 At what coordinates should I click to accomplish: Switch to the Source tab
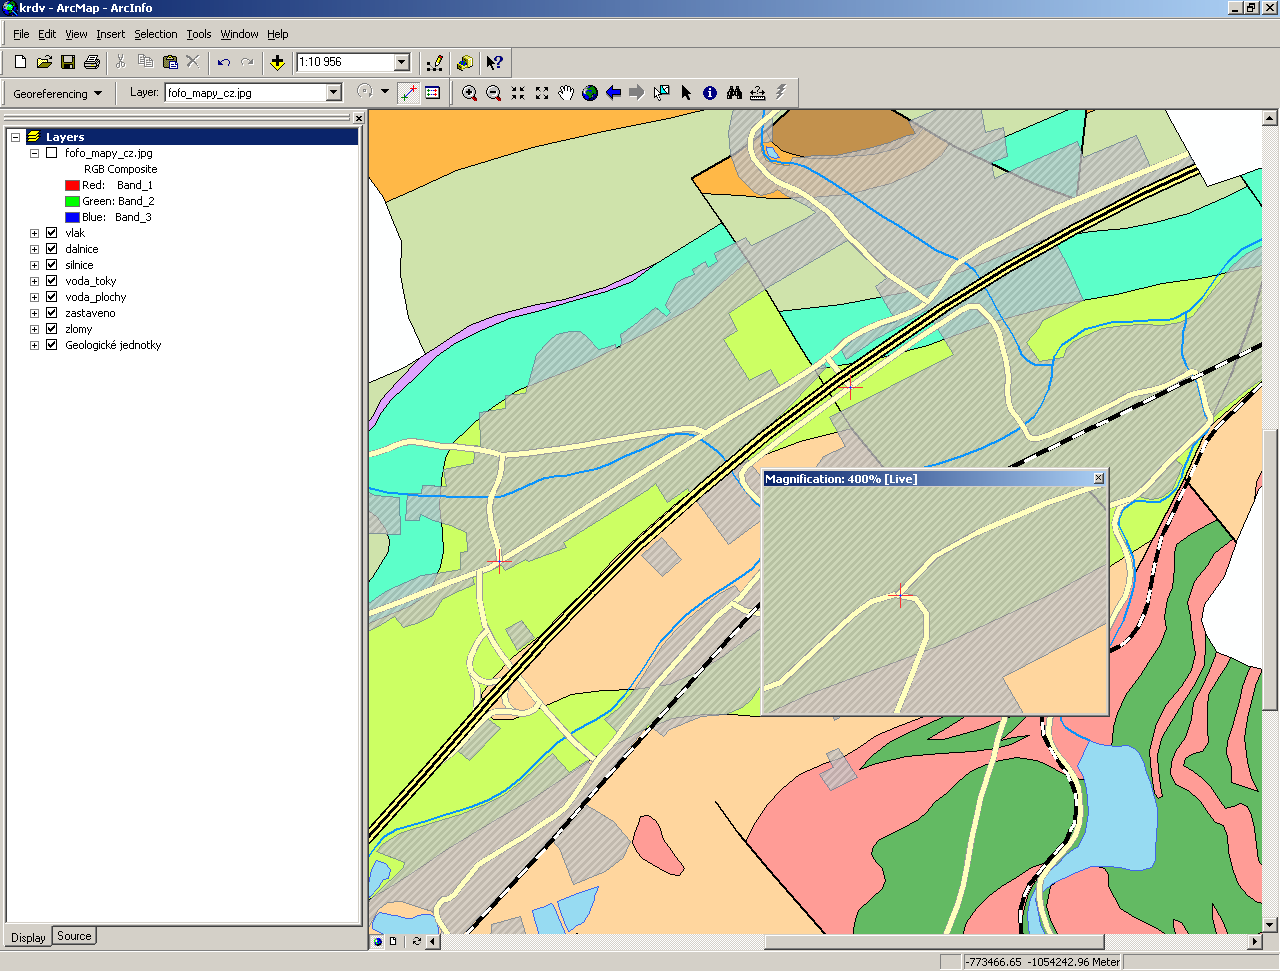click(x=74, y=936)
